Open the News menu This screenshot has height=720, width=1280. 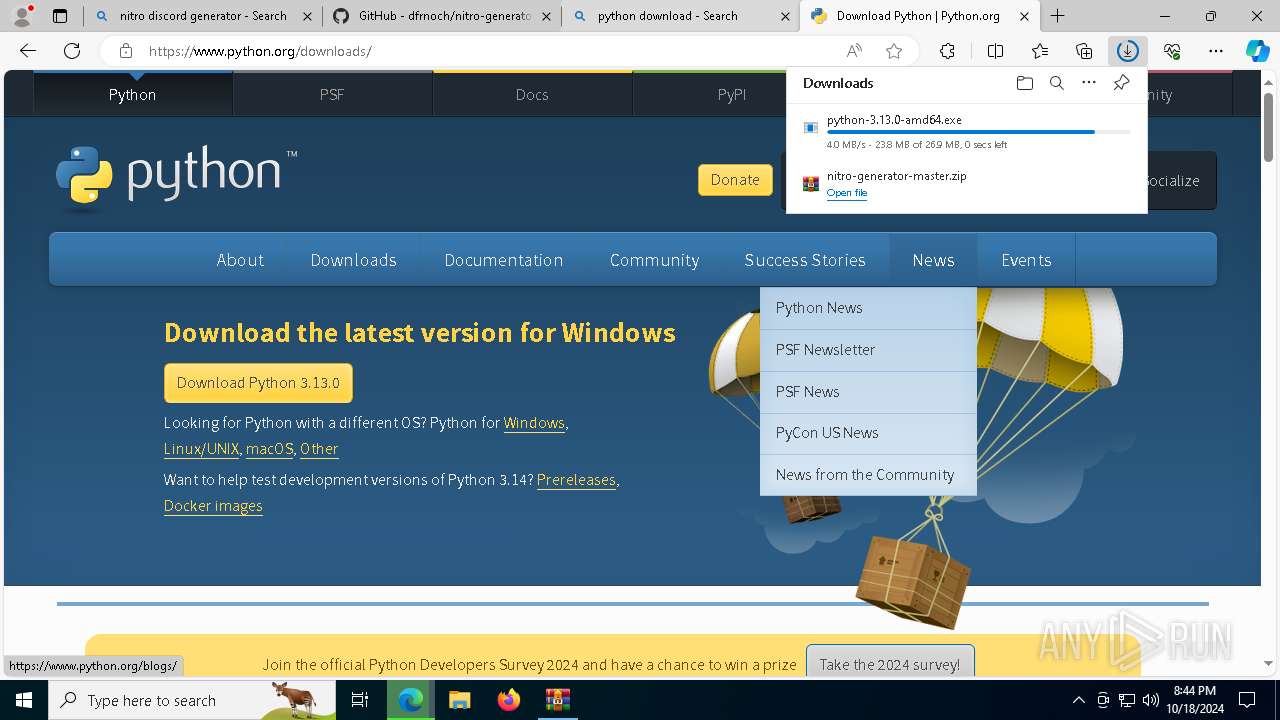[x=933, y=260]
